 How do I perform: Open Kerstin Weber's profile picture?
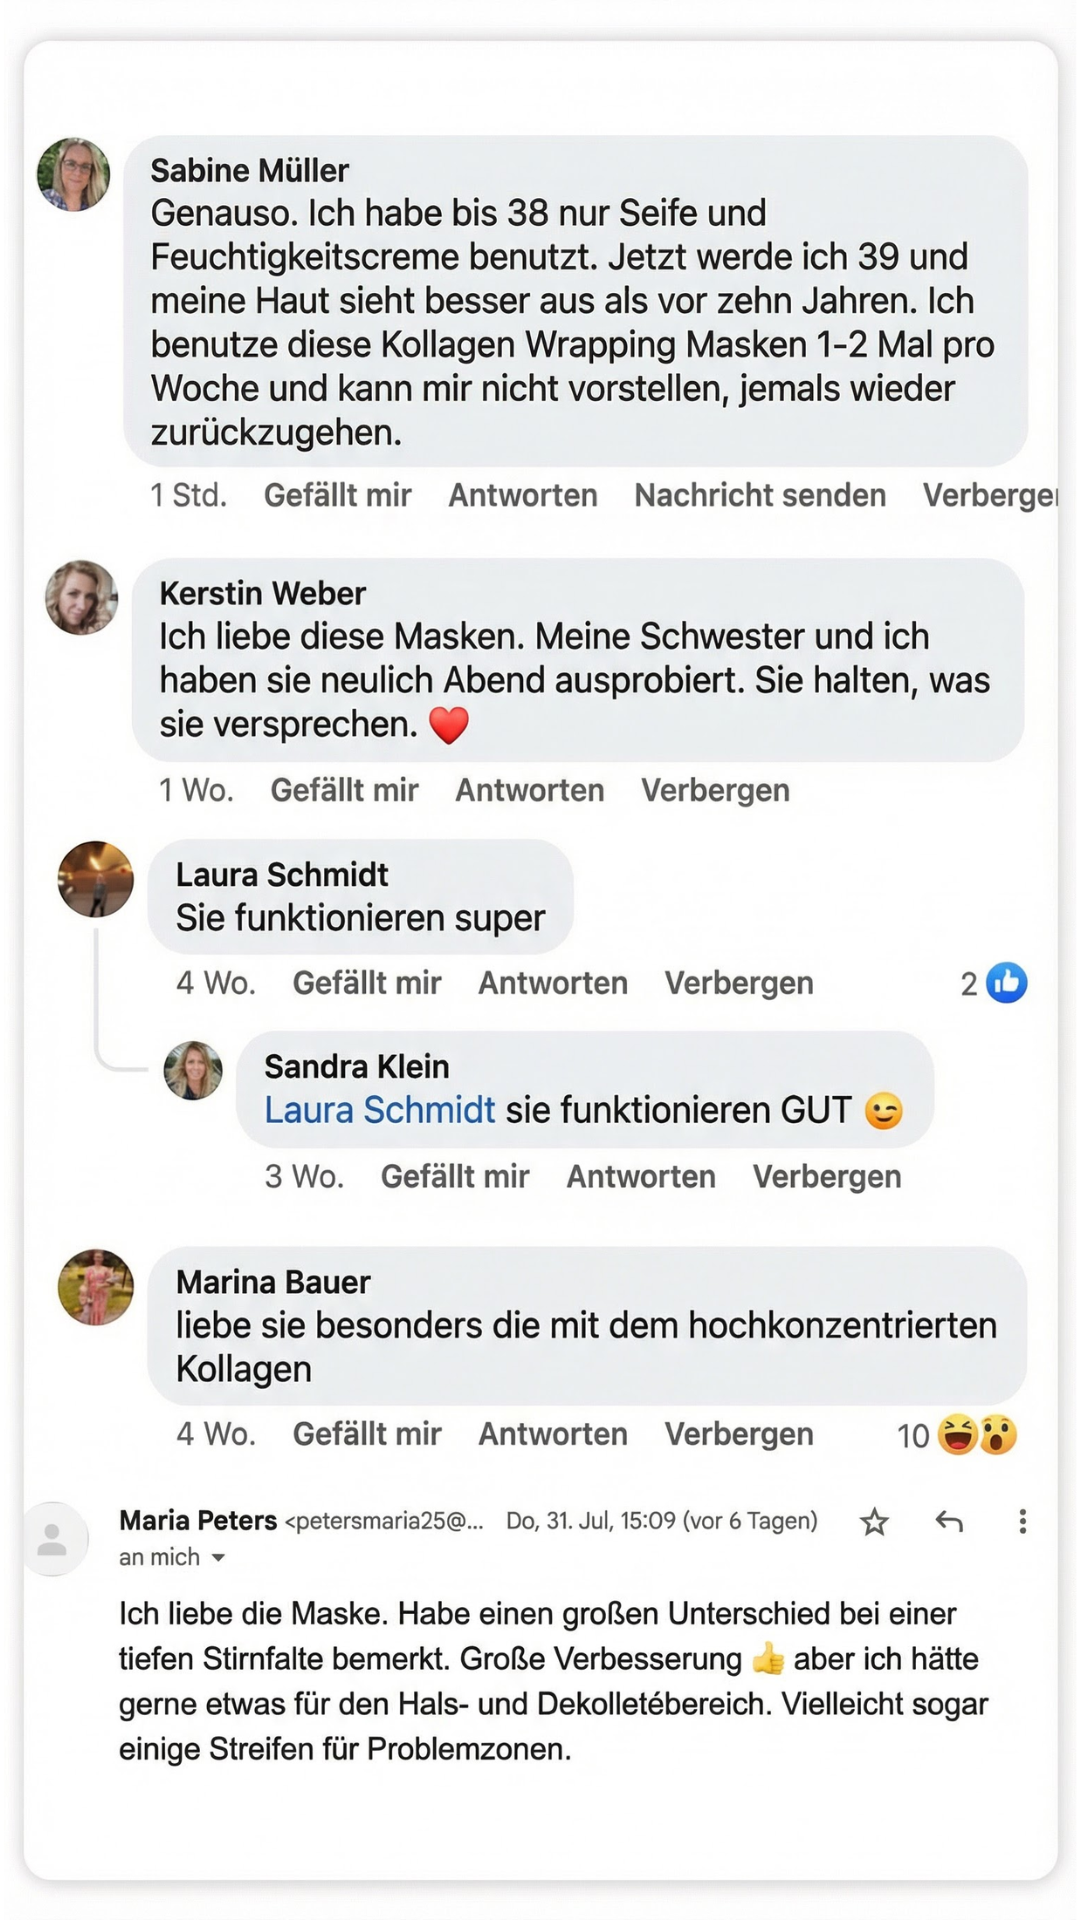82,598
